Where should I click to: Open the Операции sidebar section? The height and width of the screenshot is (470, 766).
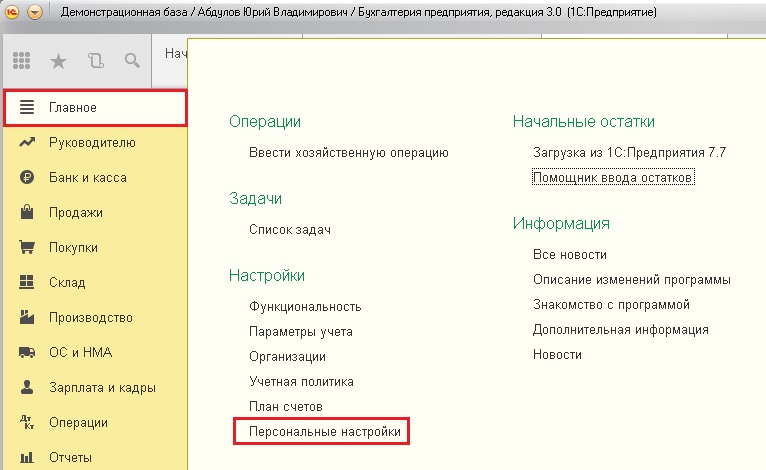[95, 423]
